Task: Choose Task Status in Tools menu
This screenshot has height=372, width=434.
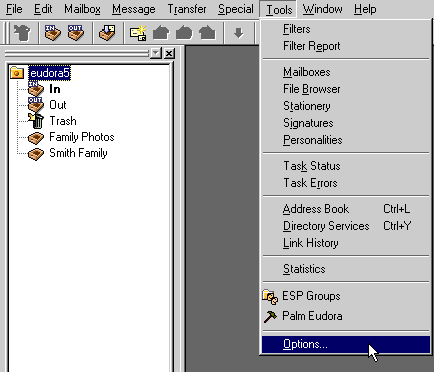Action: pyautogui.click(x=346, y=166)
